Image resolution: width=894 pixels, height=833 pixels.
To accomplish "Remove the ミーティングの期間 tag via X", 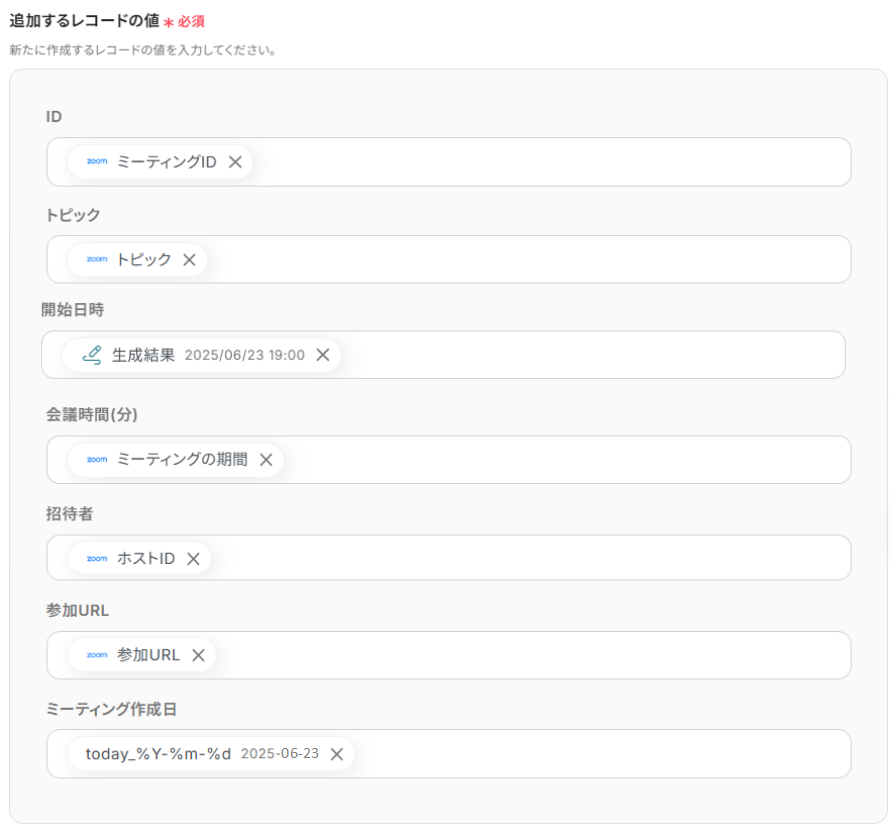I will 266,460.
